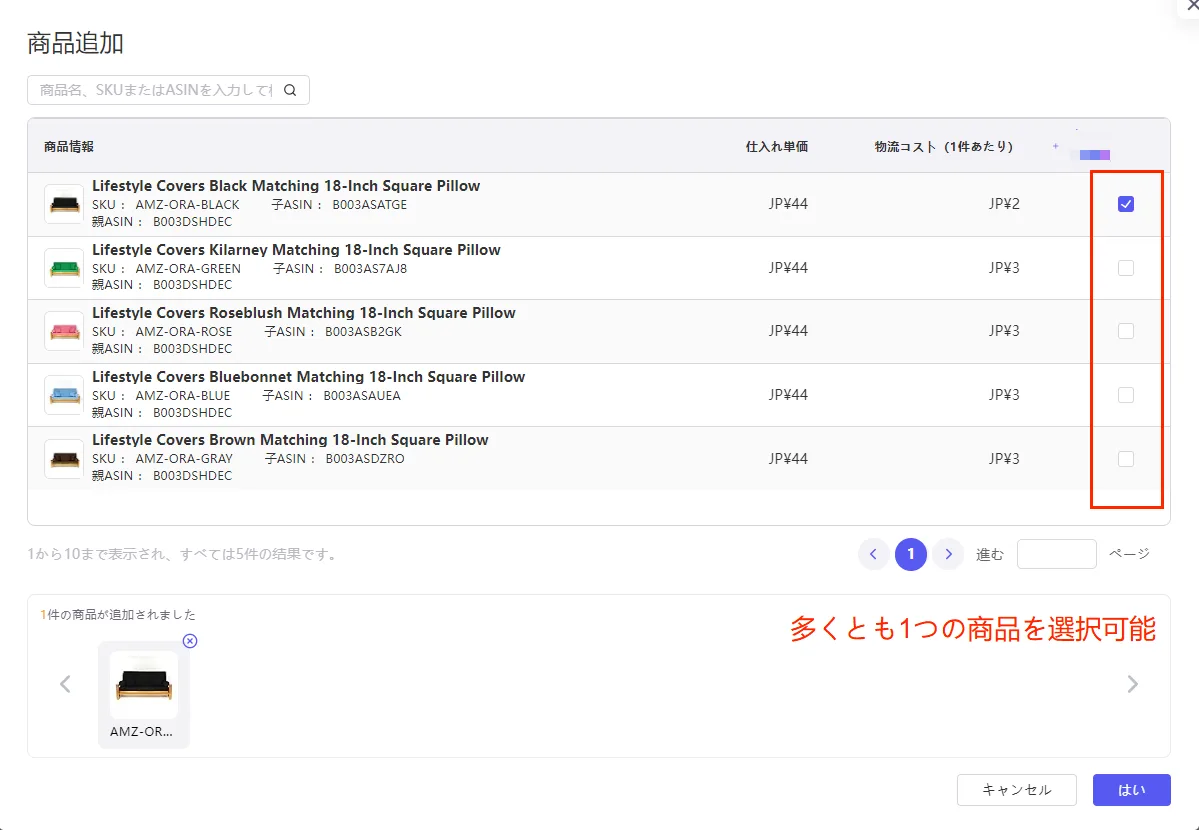Click title Lifestyle Covers Brown Matching pillow
The height and width of the screenshot is (830, 1199).
[290, 440]
